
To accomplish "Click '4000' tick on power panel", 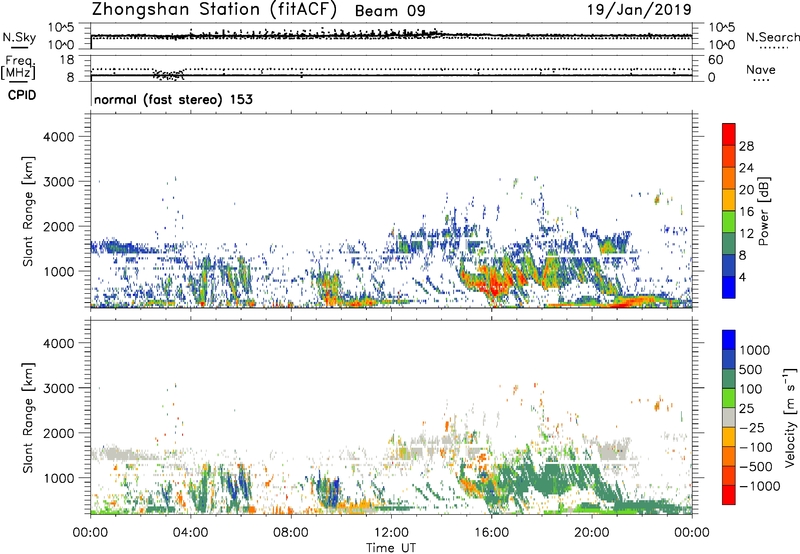I will coord(59,137).
